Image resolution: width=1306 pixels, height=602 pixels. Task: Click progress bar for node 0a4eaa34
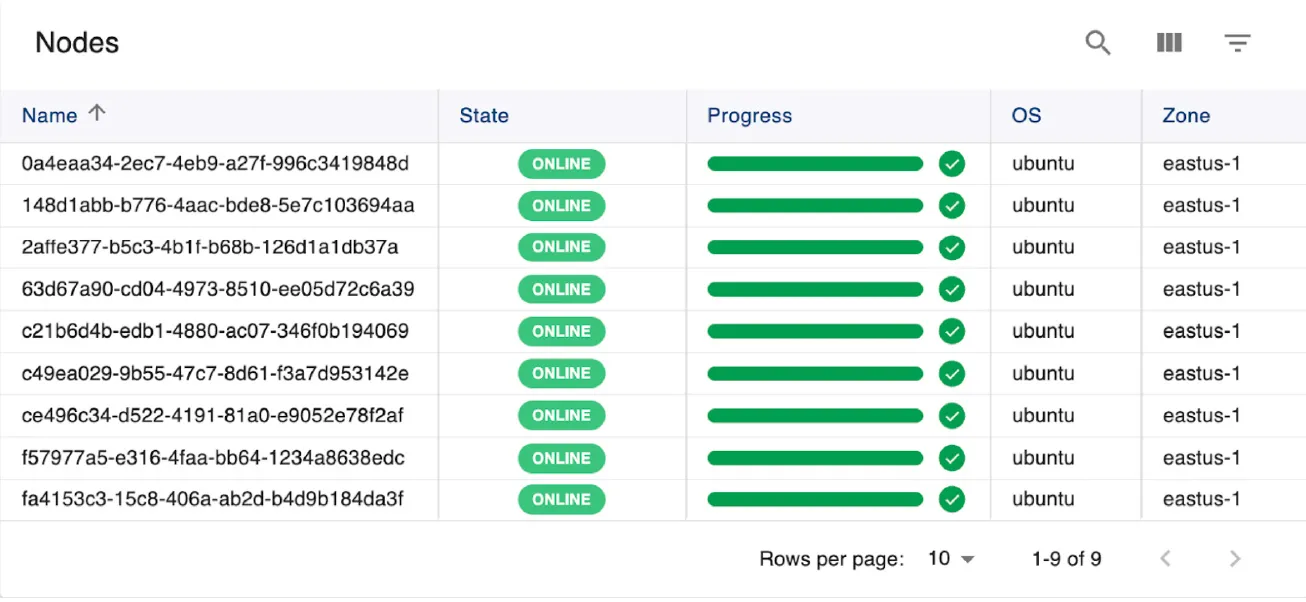coord(815,164)
